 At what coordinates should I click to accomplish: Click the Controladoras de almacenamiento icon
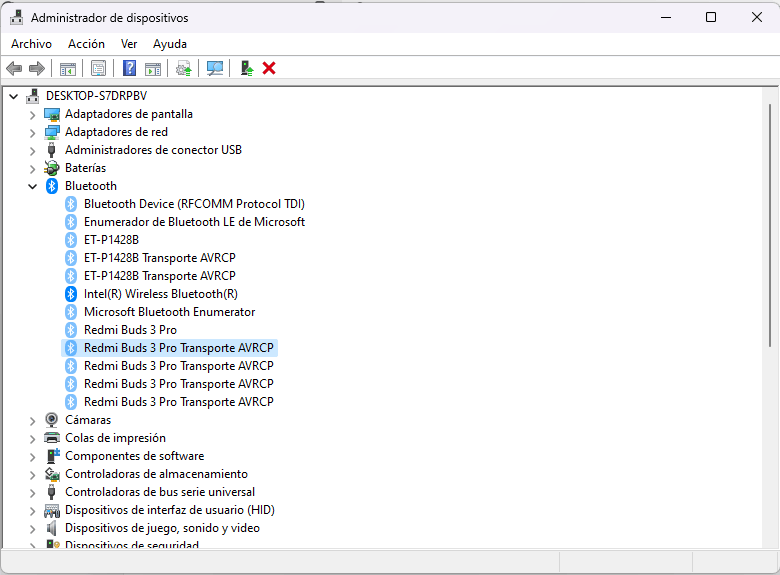[52, 474]
